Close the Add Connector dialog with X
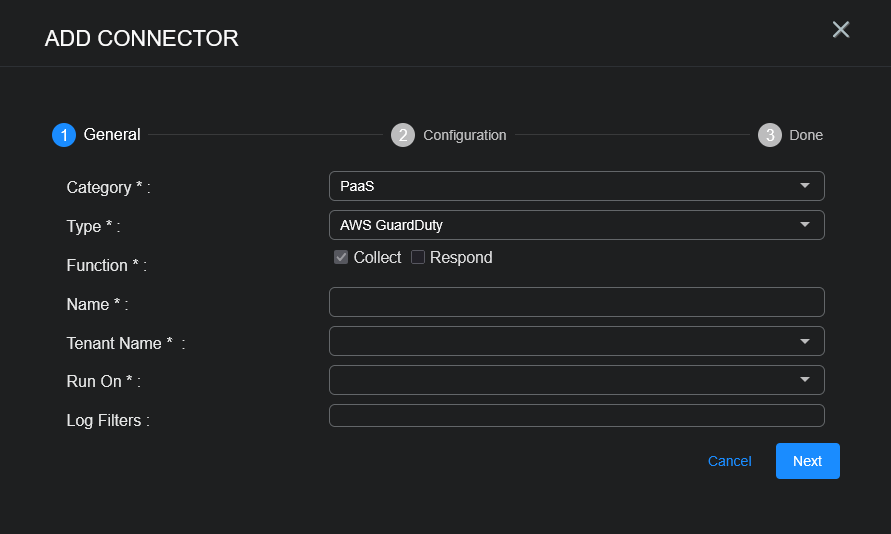The width and height of the screenshot is (891, 534). (x=841, y=30)
